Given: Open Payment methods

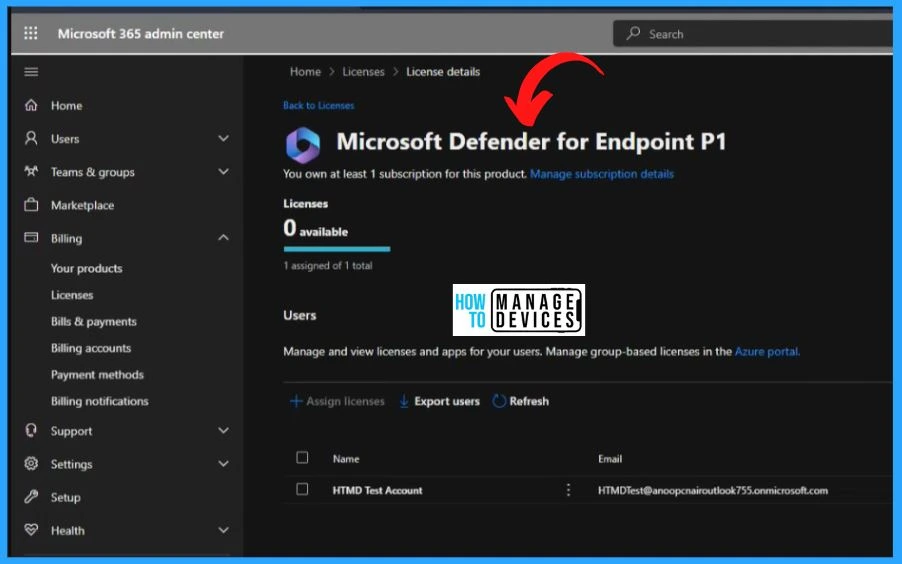Looking at the screenshot, I should tap(97, 374).
